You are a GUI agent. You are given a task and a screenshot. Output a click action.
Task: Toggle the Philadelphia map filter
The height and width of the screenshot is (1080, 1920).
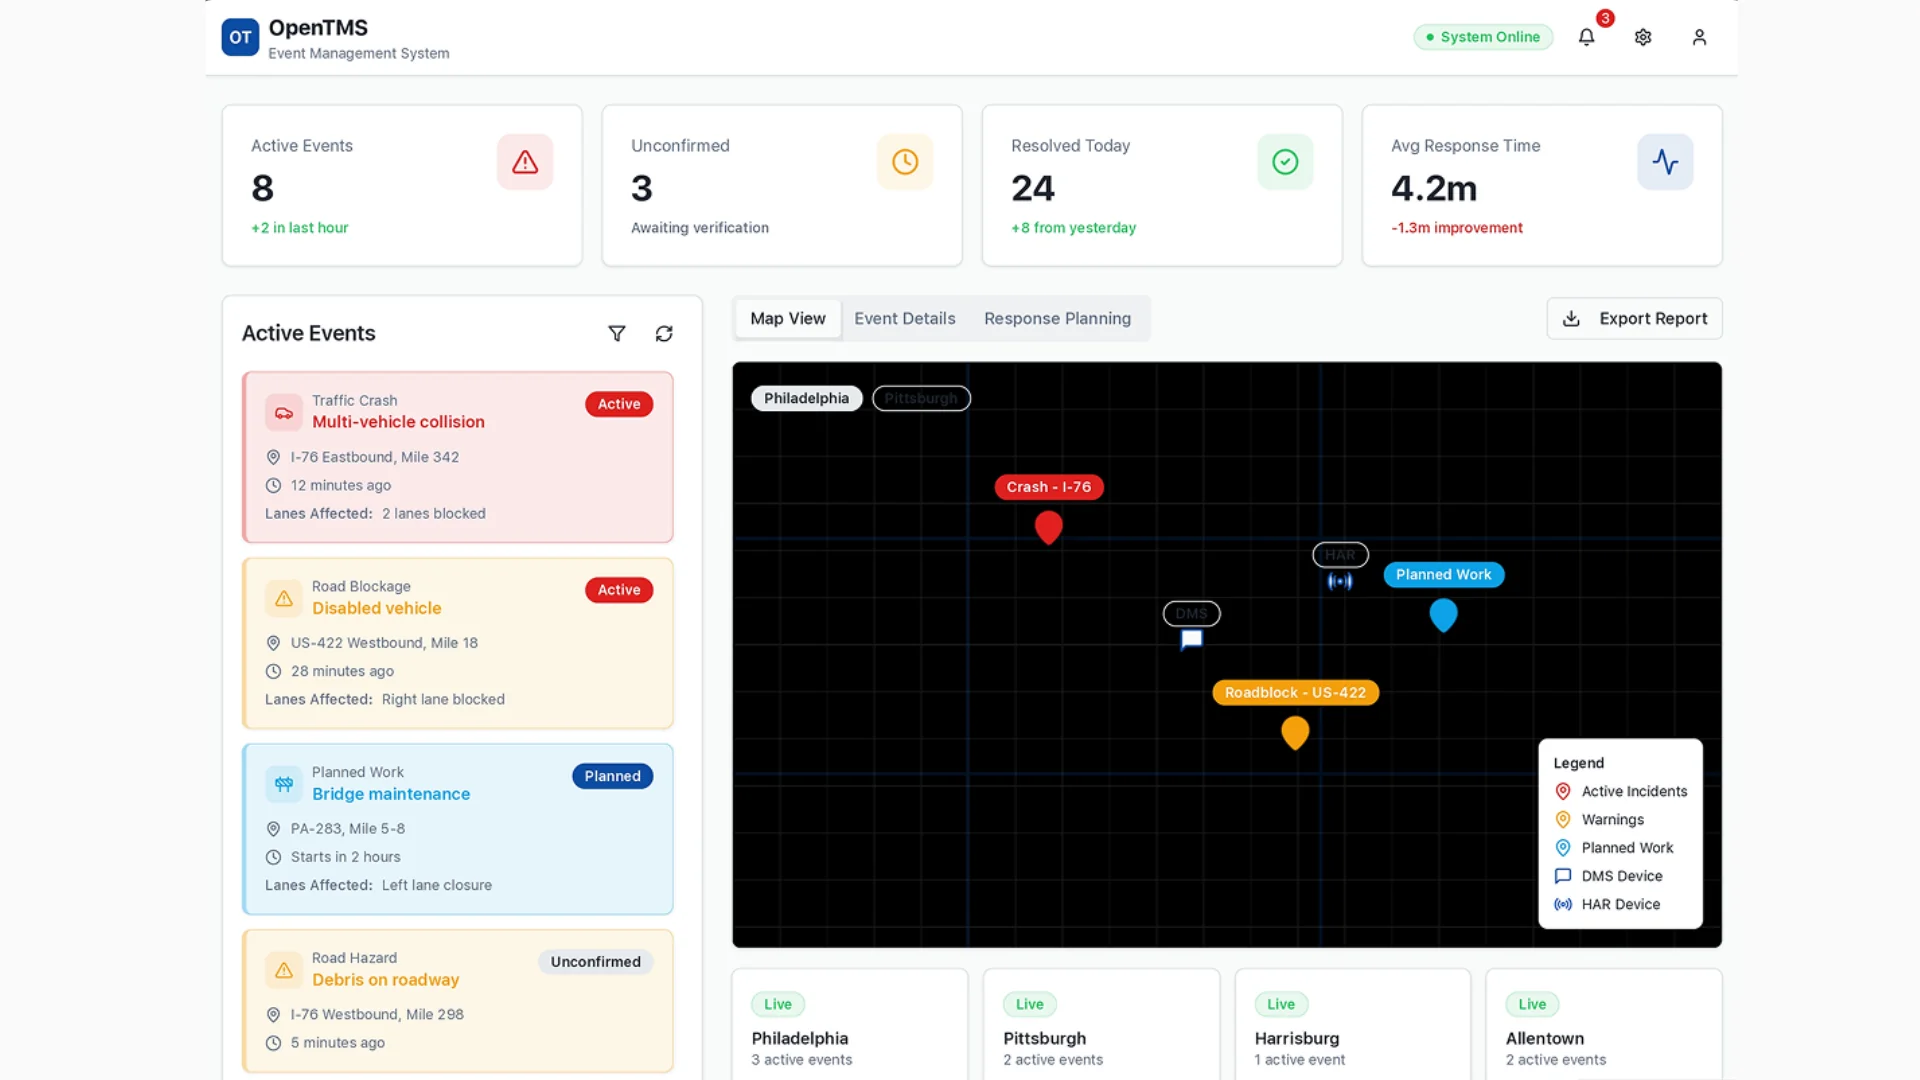[x=806, y=398]
